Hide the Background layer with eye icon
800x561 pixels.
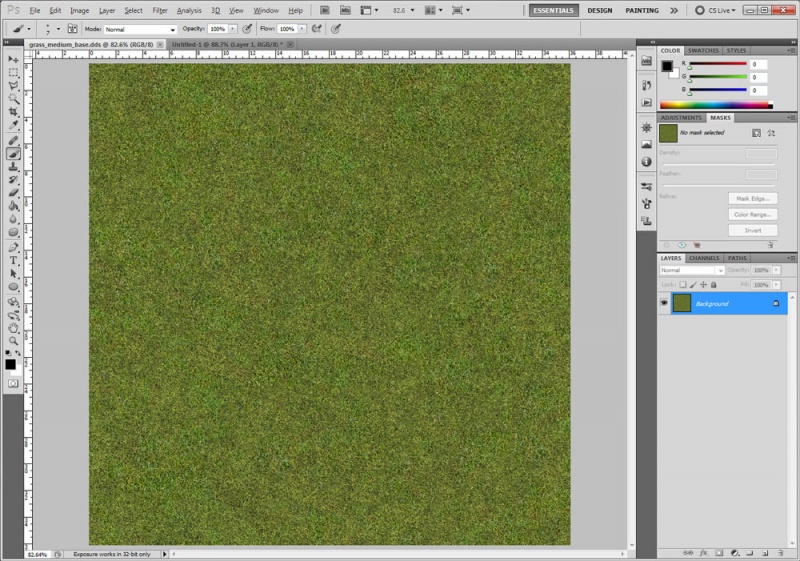coord(664,303)
